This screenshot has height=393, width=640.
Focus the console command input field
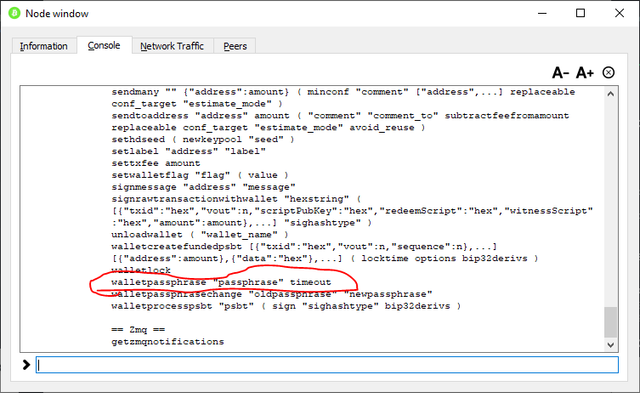(327, 364)
